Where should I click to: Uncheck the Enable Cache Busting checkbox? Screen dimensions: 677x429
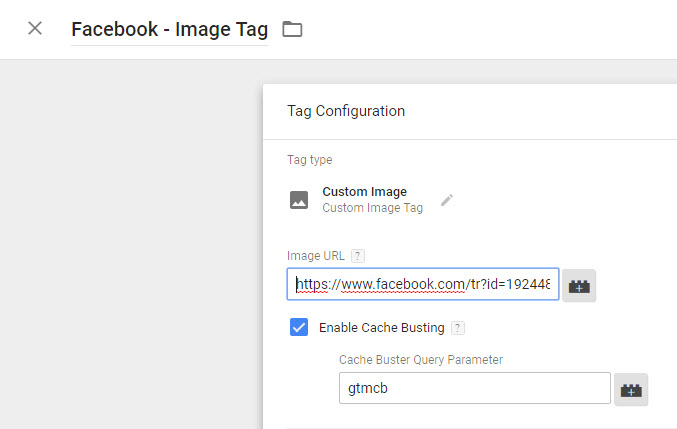pos(299,327)
